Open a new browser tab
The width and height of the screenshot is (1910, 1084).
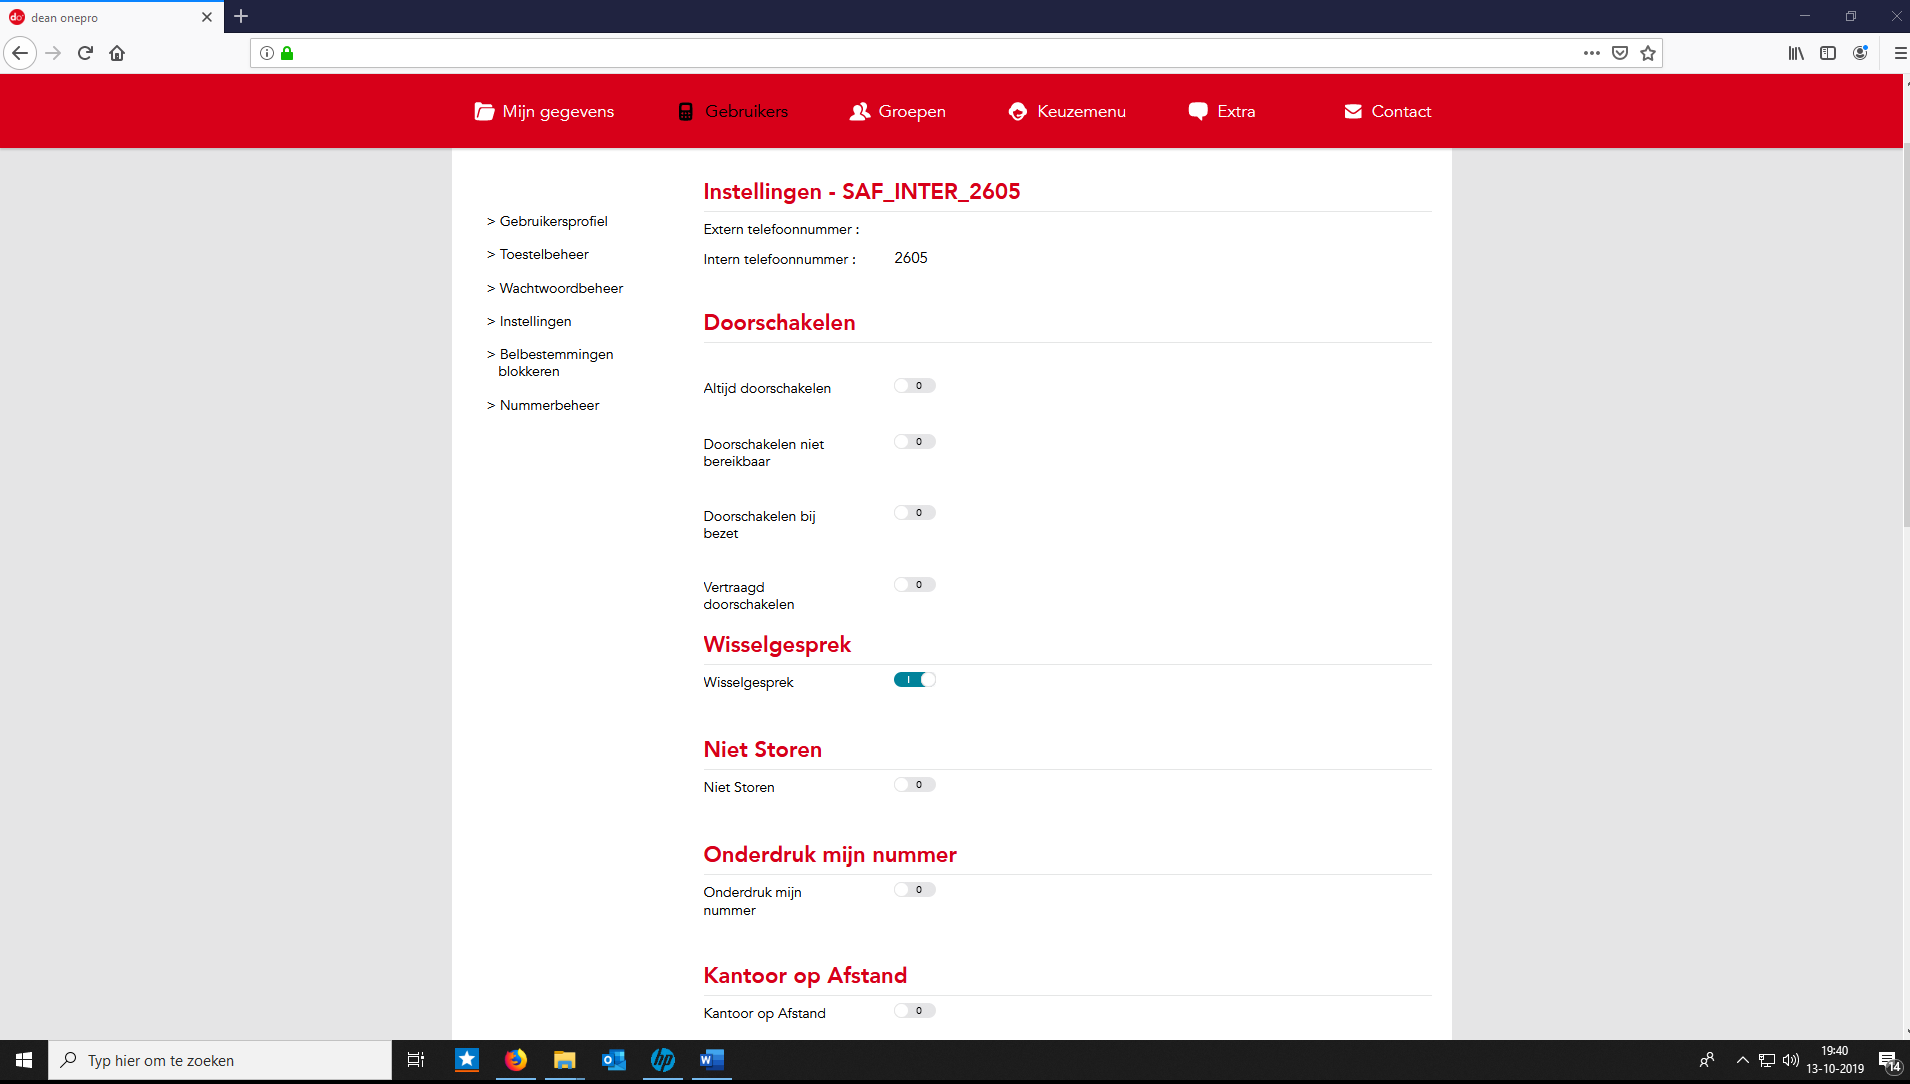(241, 16)
